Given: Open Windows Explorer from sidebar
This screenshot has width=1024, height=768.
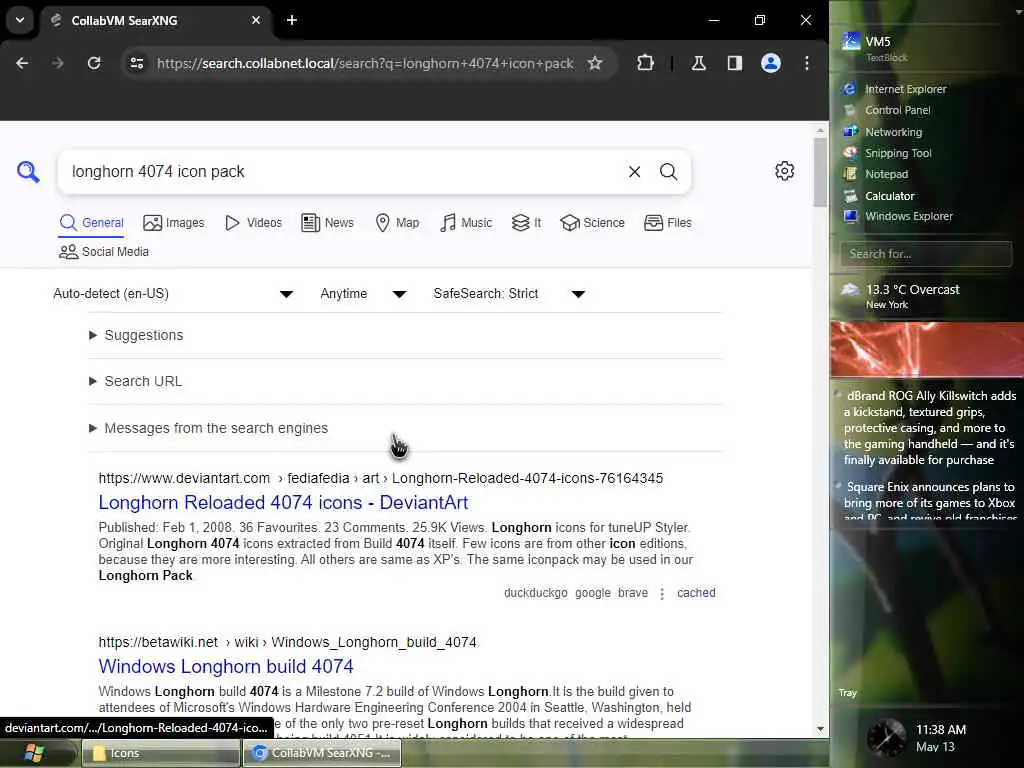Looking at the screenshot, I should click(x=898, y=216).
